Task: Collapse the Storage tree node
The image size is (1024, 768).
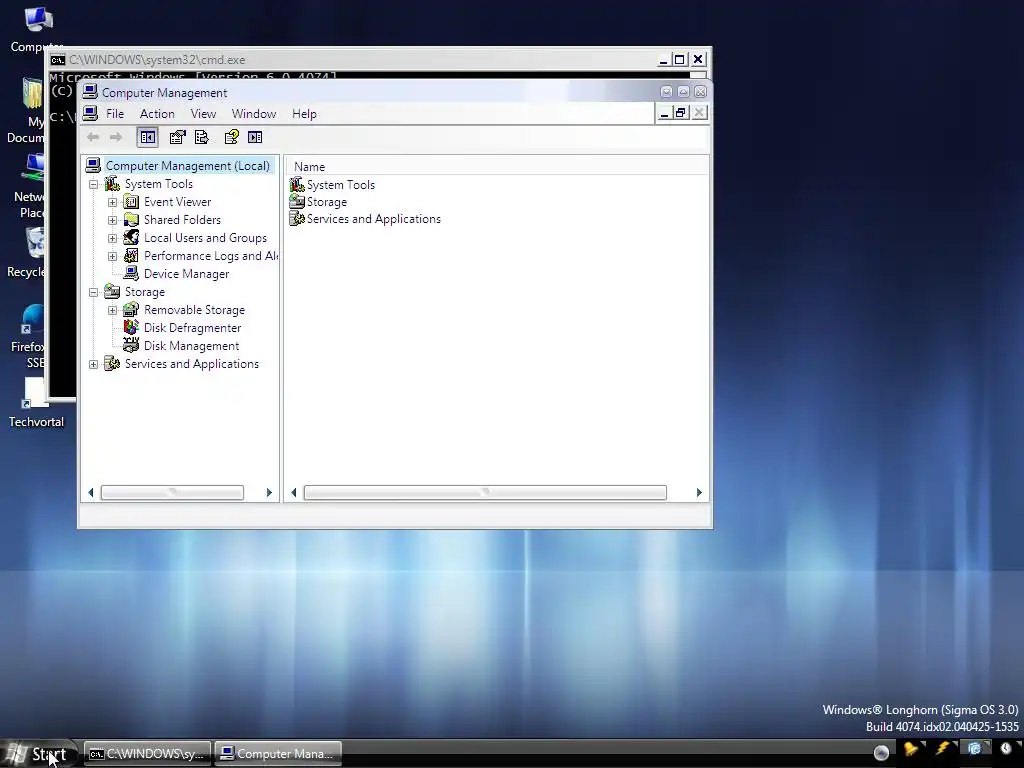Action: (x=93, y=292)
